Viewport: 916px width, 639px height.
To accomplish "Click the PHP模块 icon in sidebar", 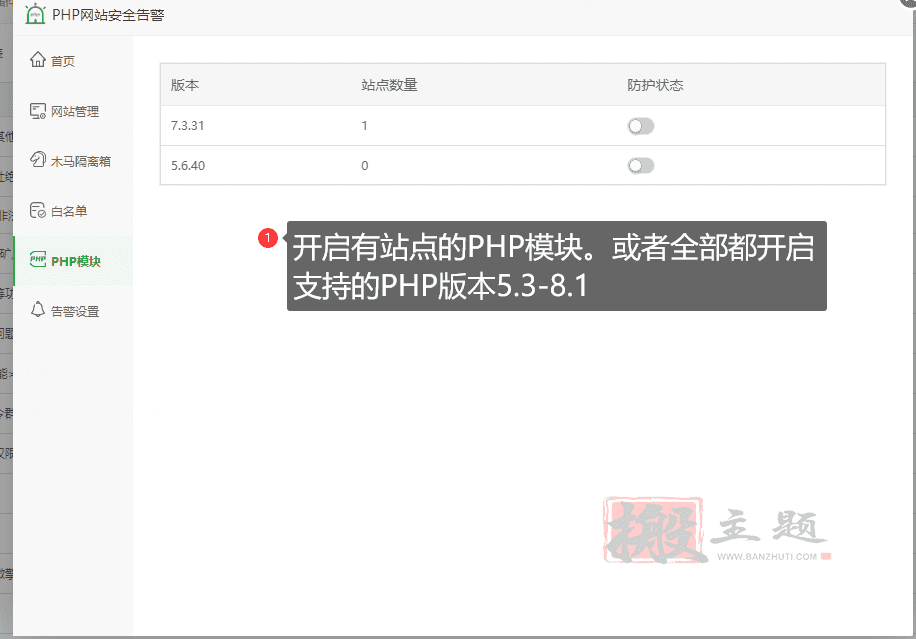I will click(x=38, y=260).
